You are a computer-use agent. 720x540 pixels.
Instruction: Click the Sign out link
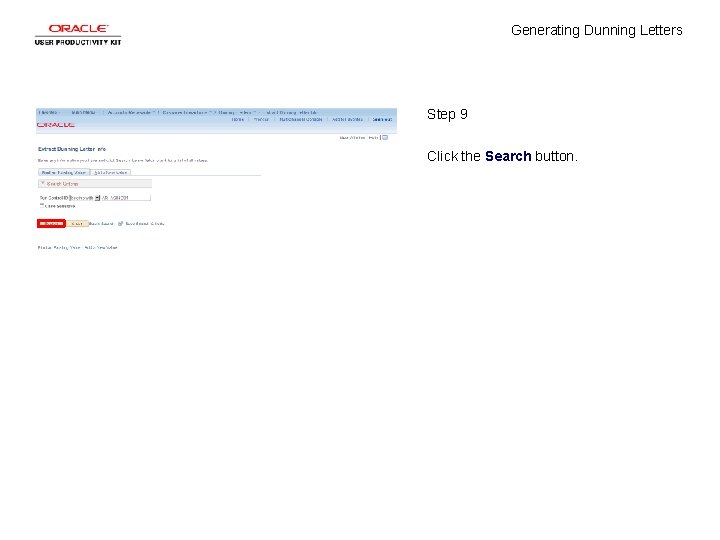click(x=382, y=119)
